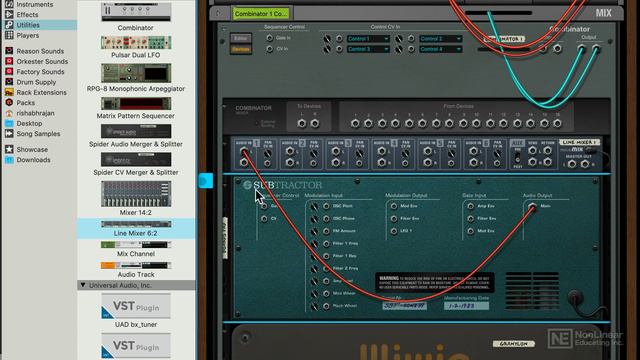
Task: Open Reason Sounds library icon
Action: point(9,51)
